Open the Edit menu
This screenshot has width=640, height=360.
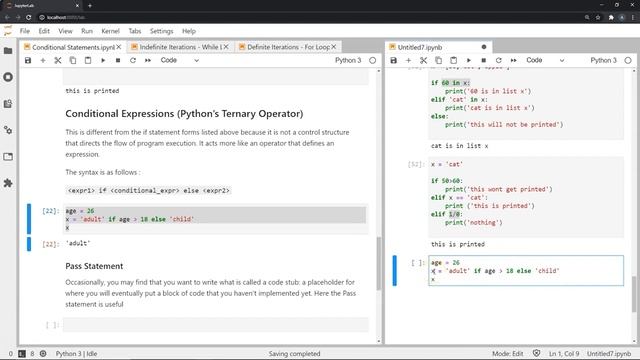44,31
